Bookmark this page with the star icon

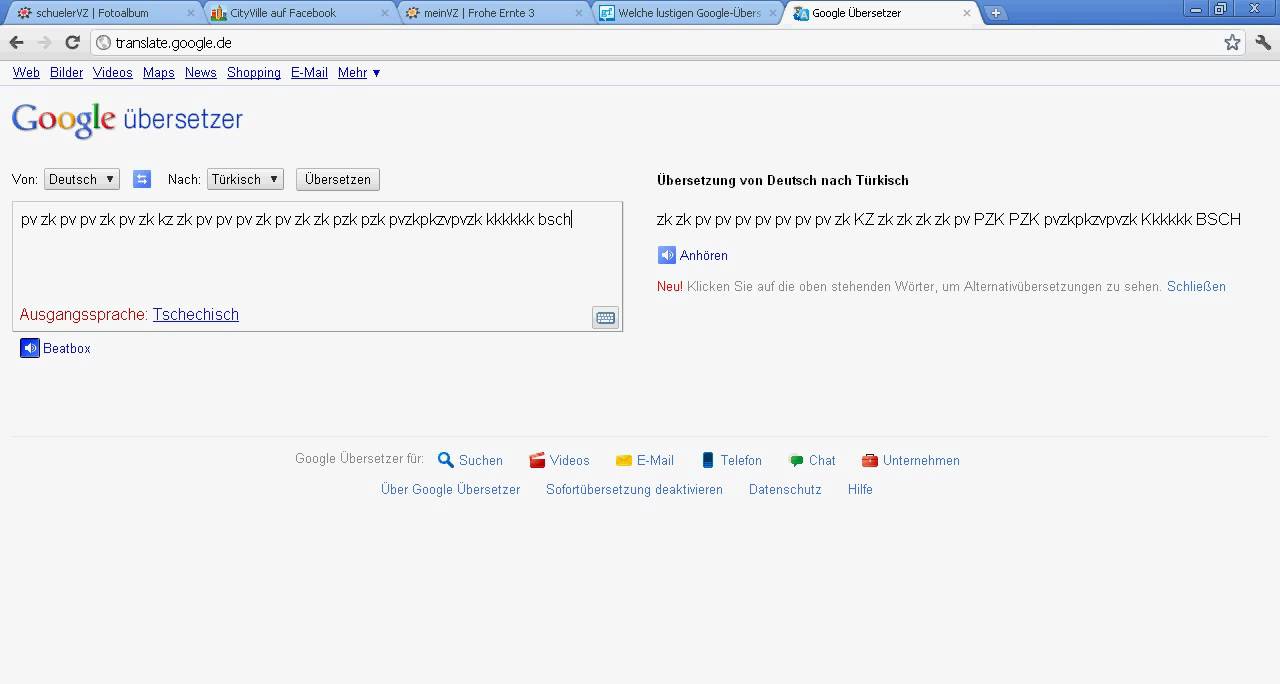tap(1232, 42)
